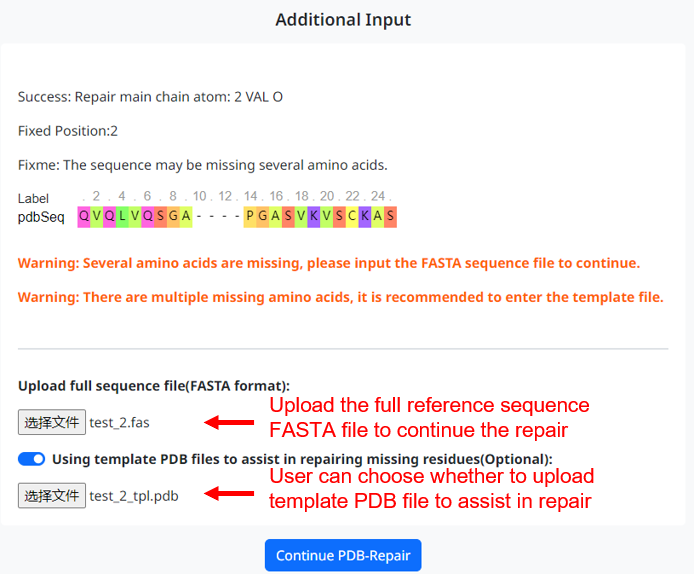The height and width of the screenshot is (574, 694).
Task: Click the Additional Input heading
Action: tap(343, 20)
